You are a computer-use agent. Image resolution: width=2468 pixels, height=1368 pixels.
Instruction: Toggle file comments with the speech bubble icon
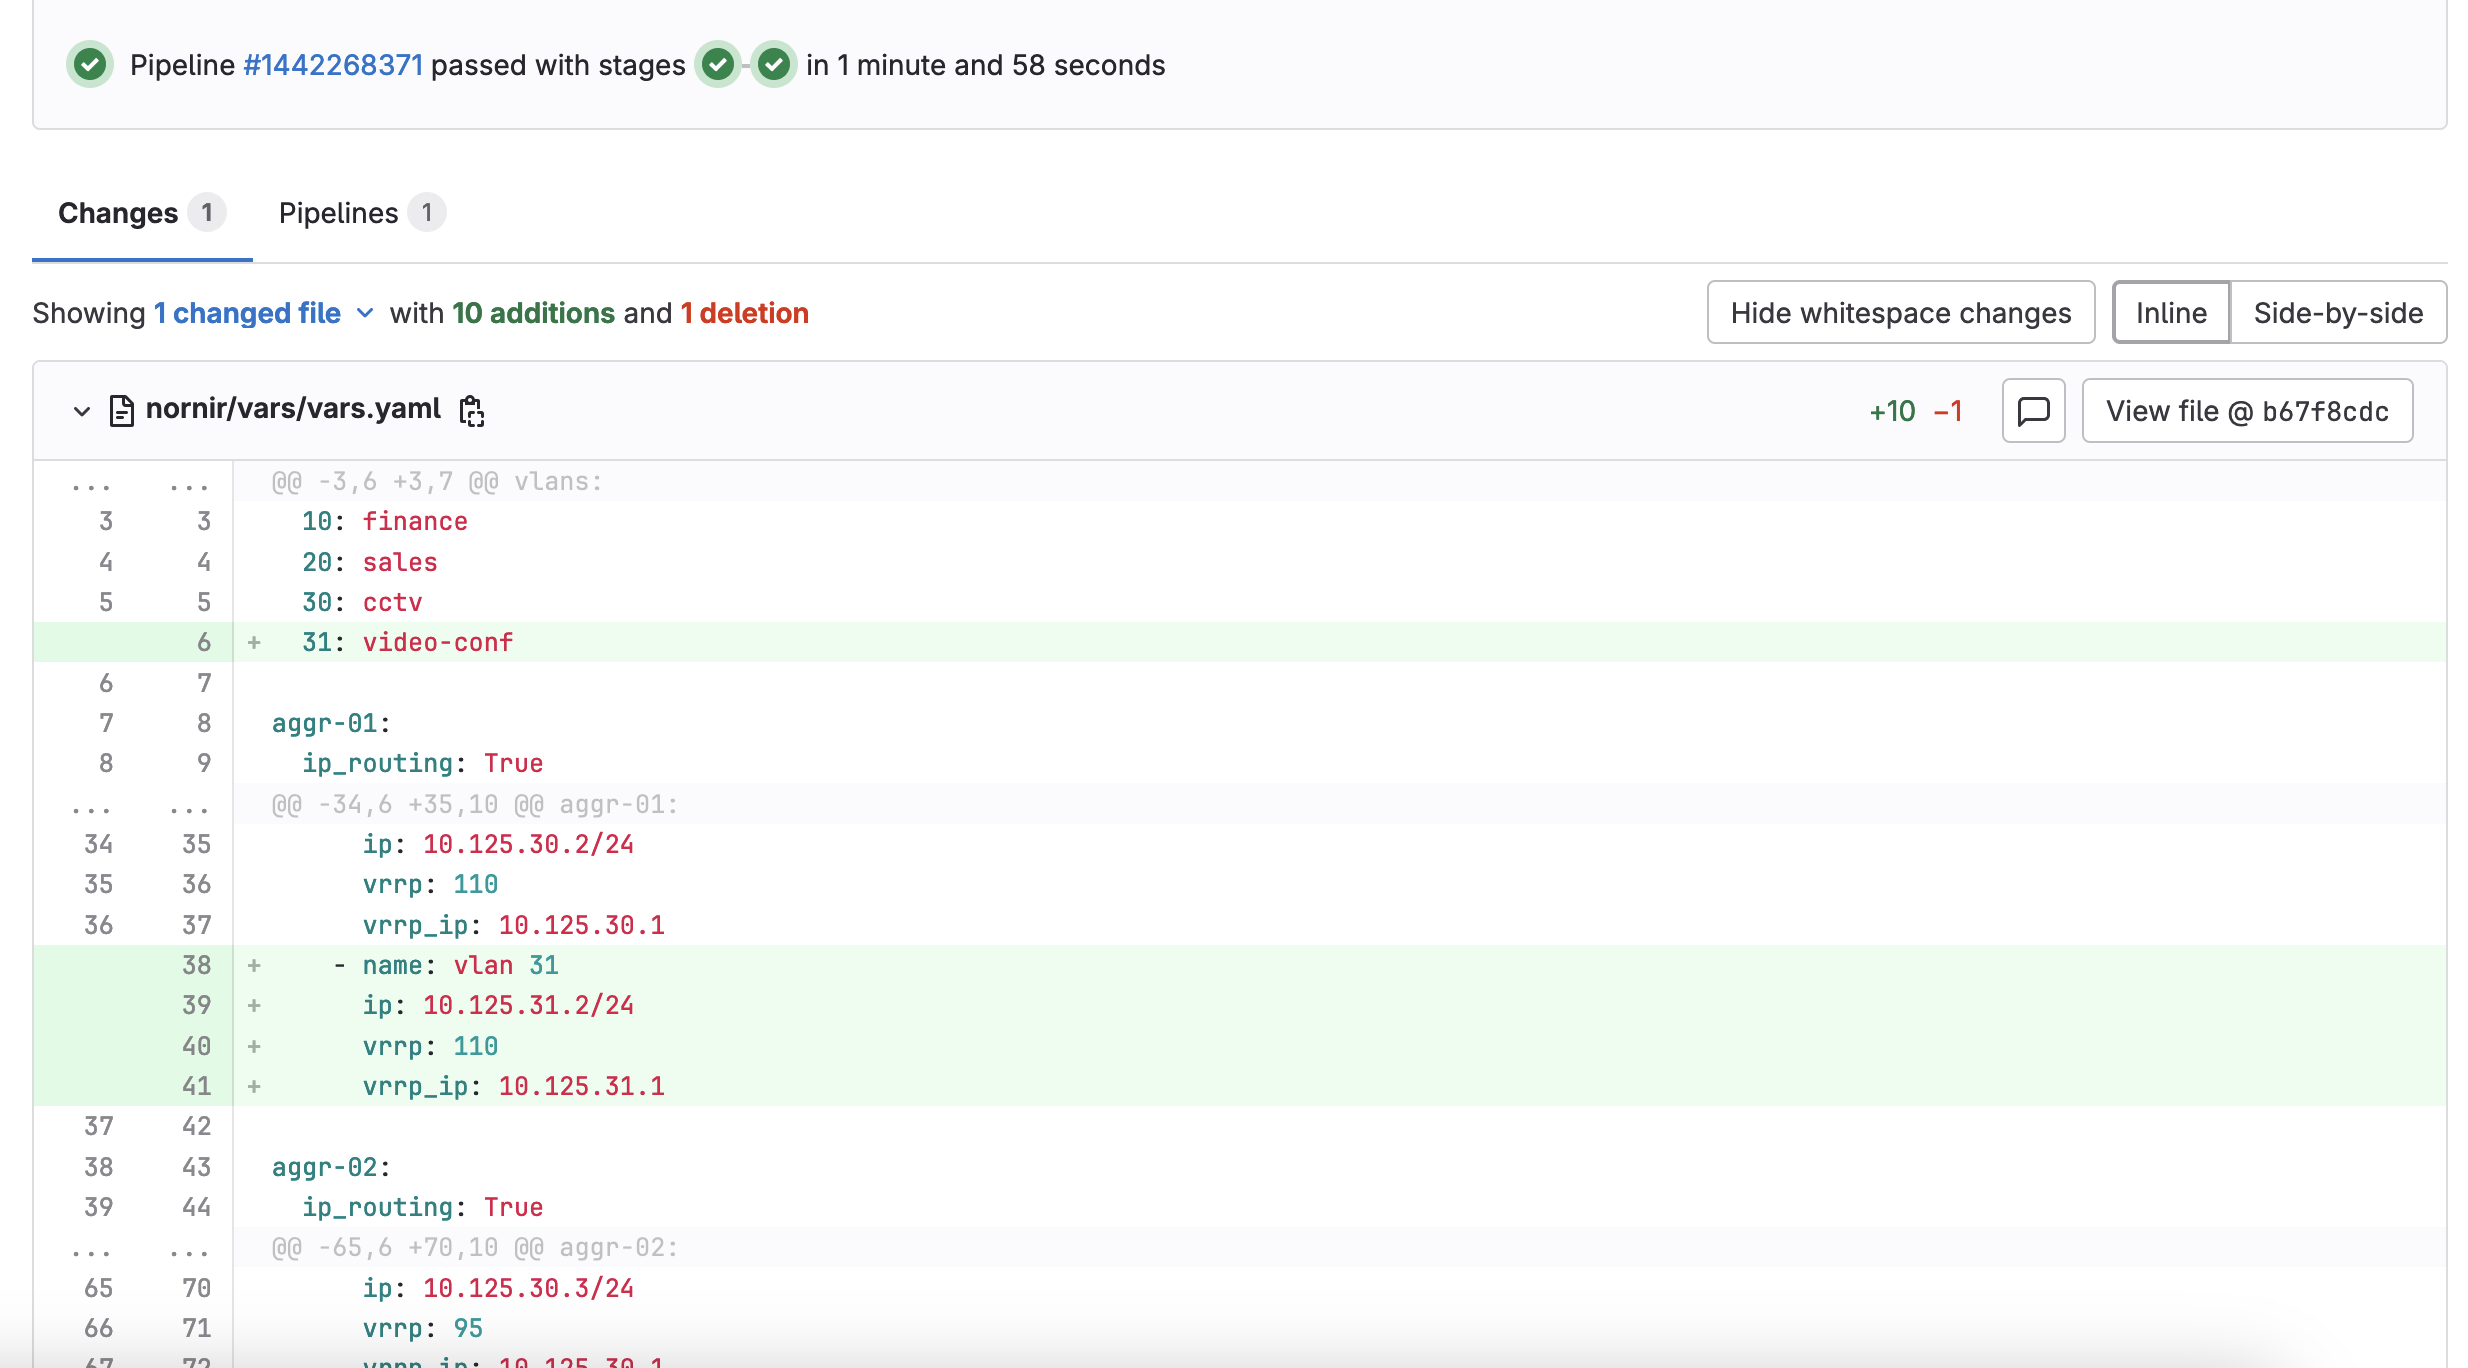2033,411
